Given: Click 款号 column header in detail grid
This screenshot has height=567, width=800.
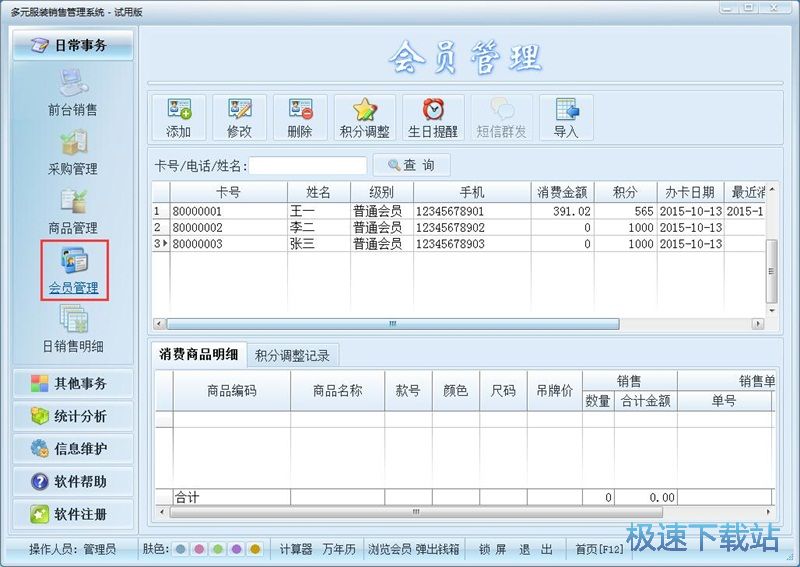Looking at the screenshot, I should click(408, 391).
